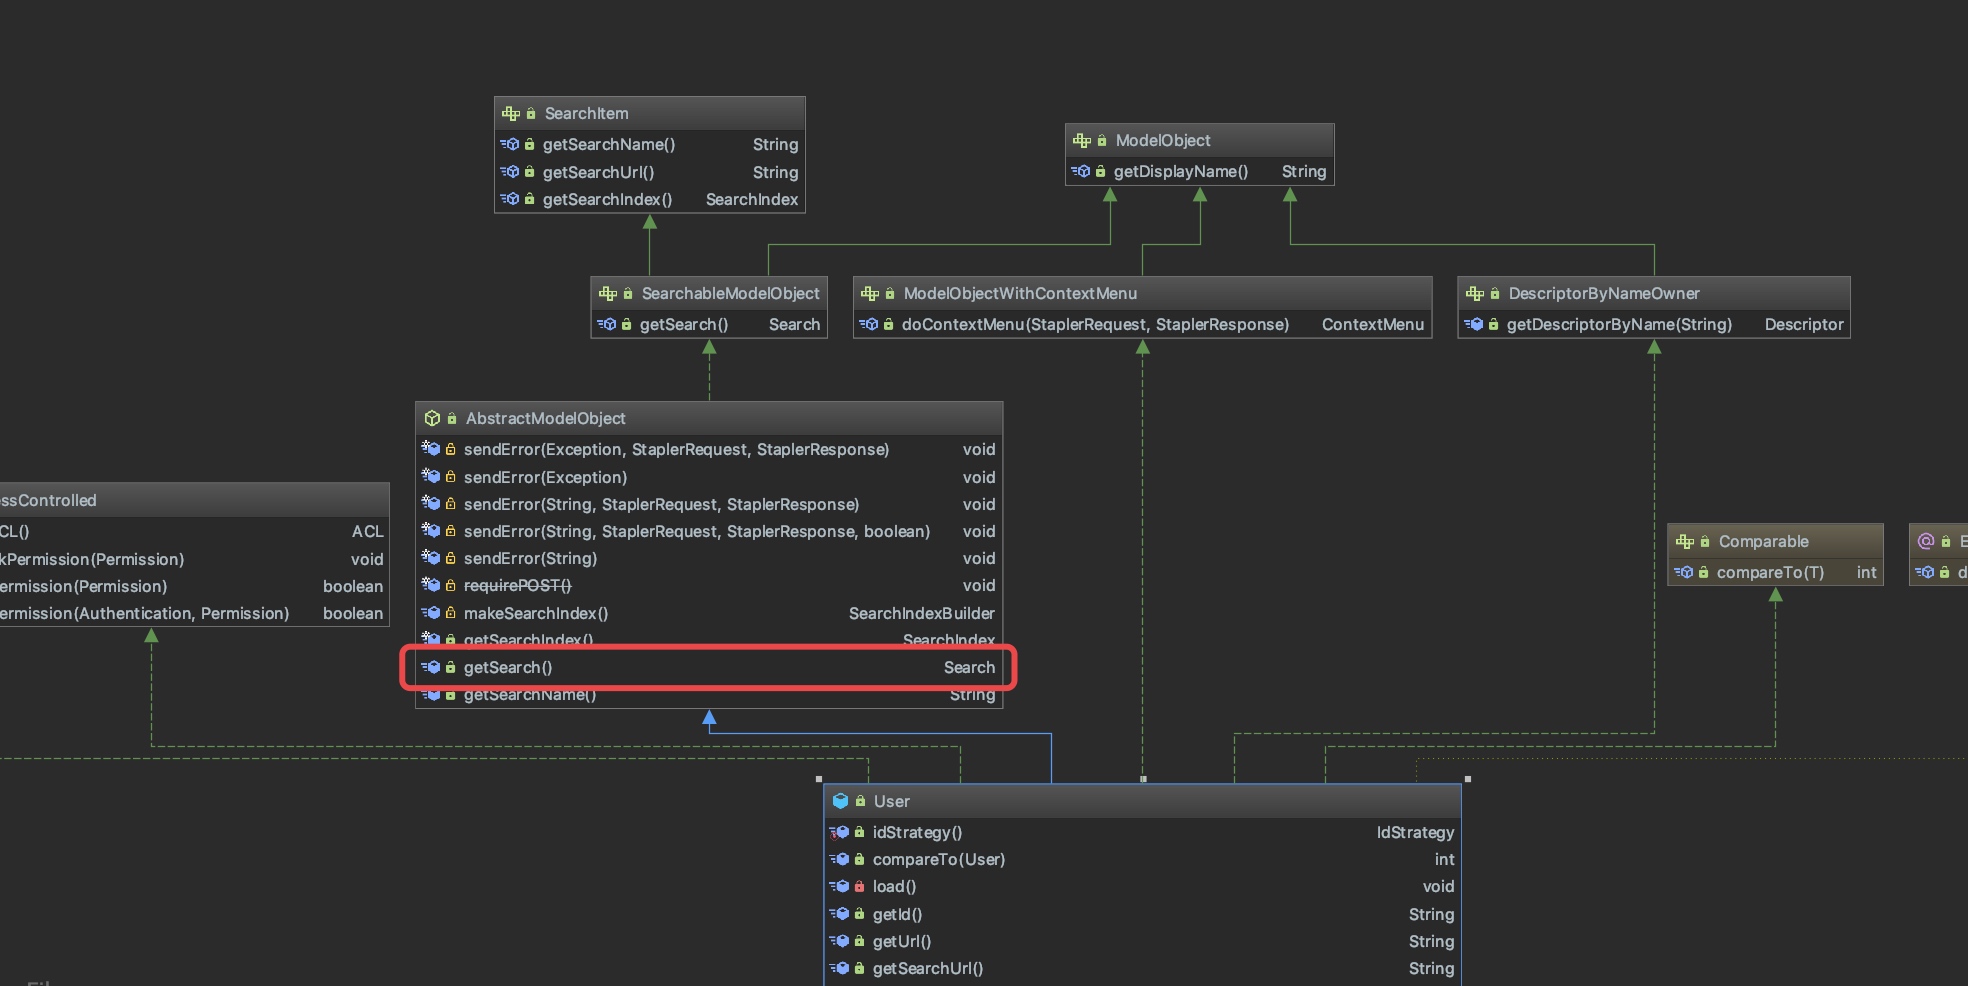The image size is (1968, 986).
Task: Select sendError(String) method row
Action: click(709, 558)
